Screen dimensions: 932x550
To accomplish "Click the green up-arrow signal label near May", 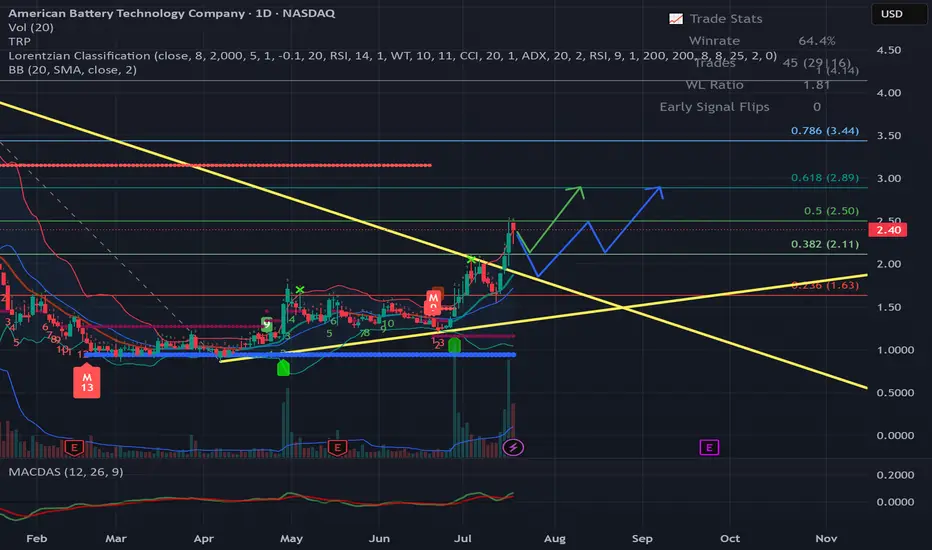I will [284, 368].
